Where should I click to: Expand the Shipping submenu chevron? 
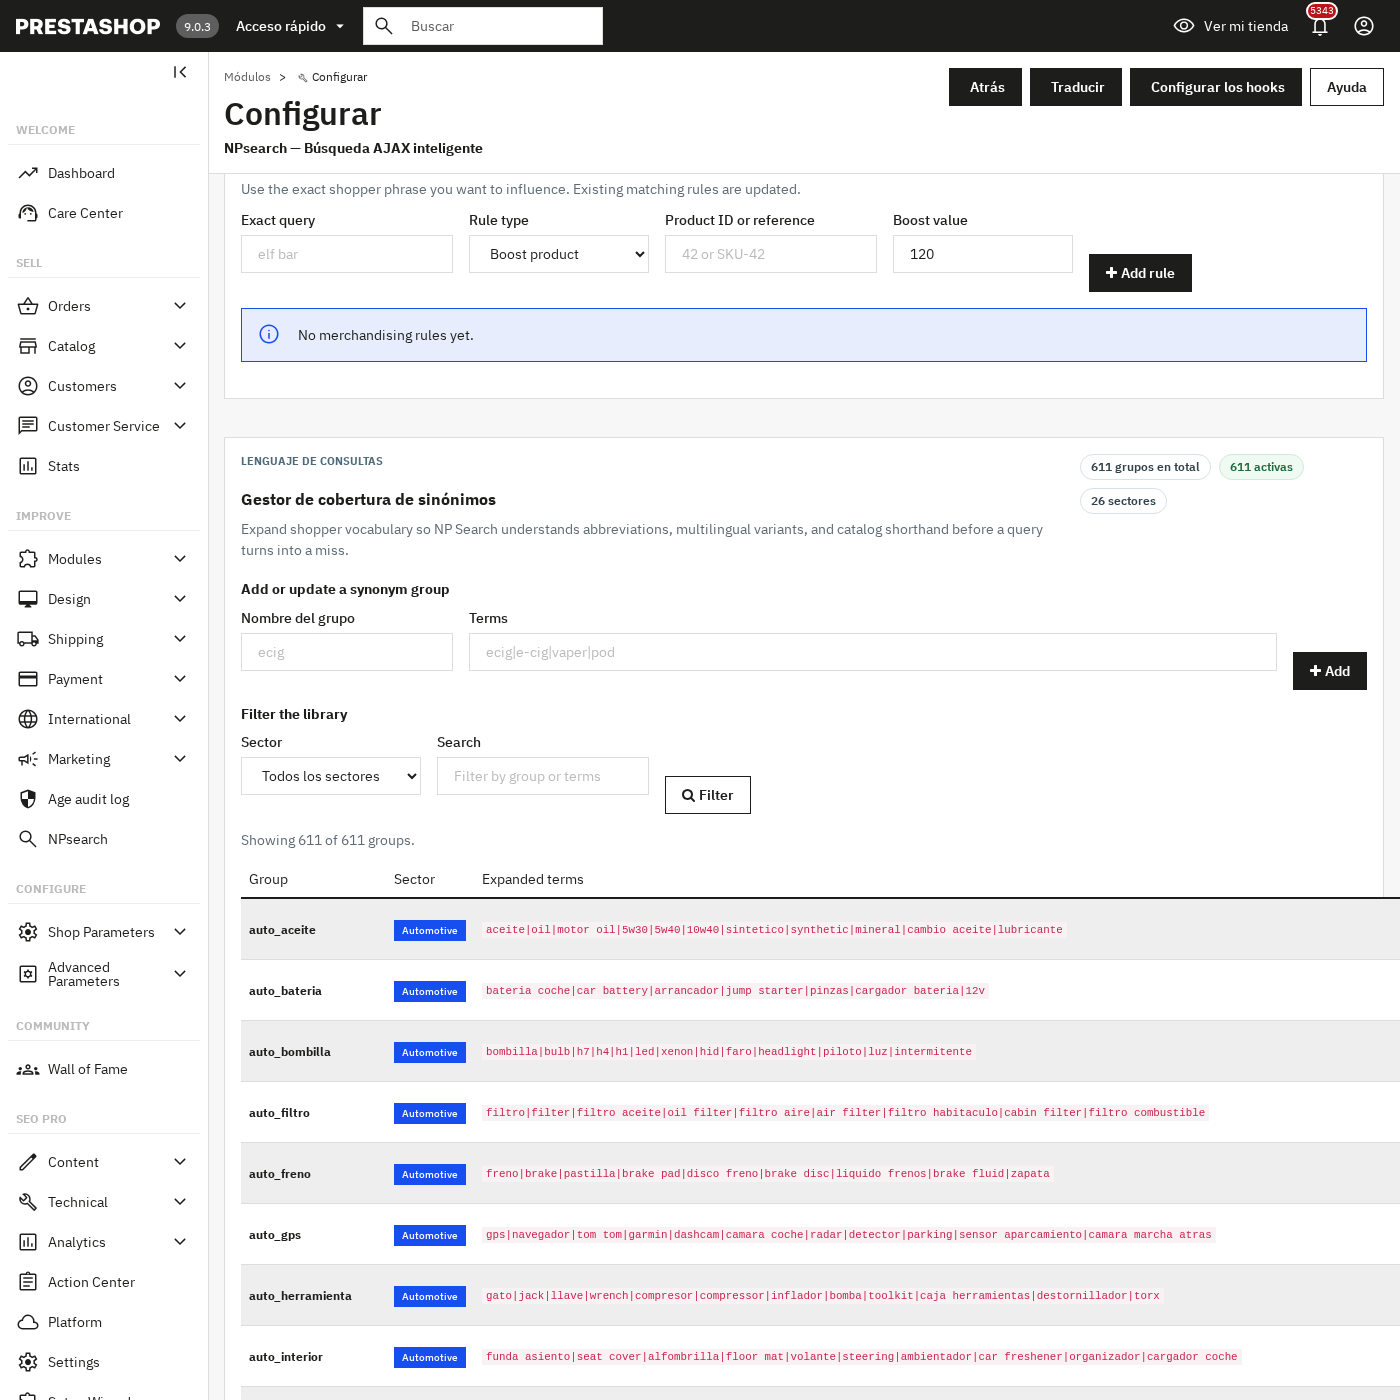coord(180,639)
